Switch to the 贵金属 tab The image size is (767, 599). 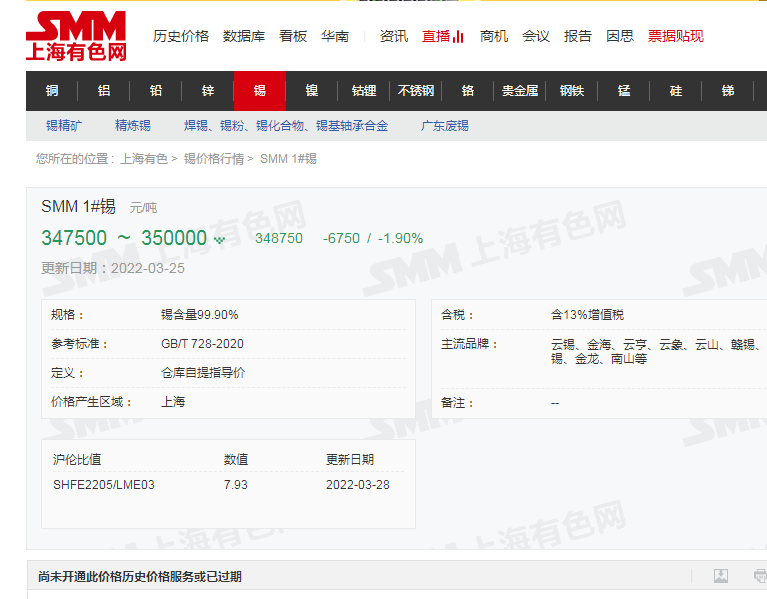point(520,91)
